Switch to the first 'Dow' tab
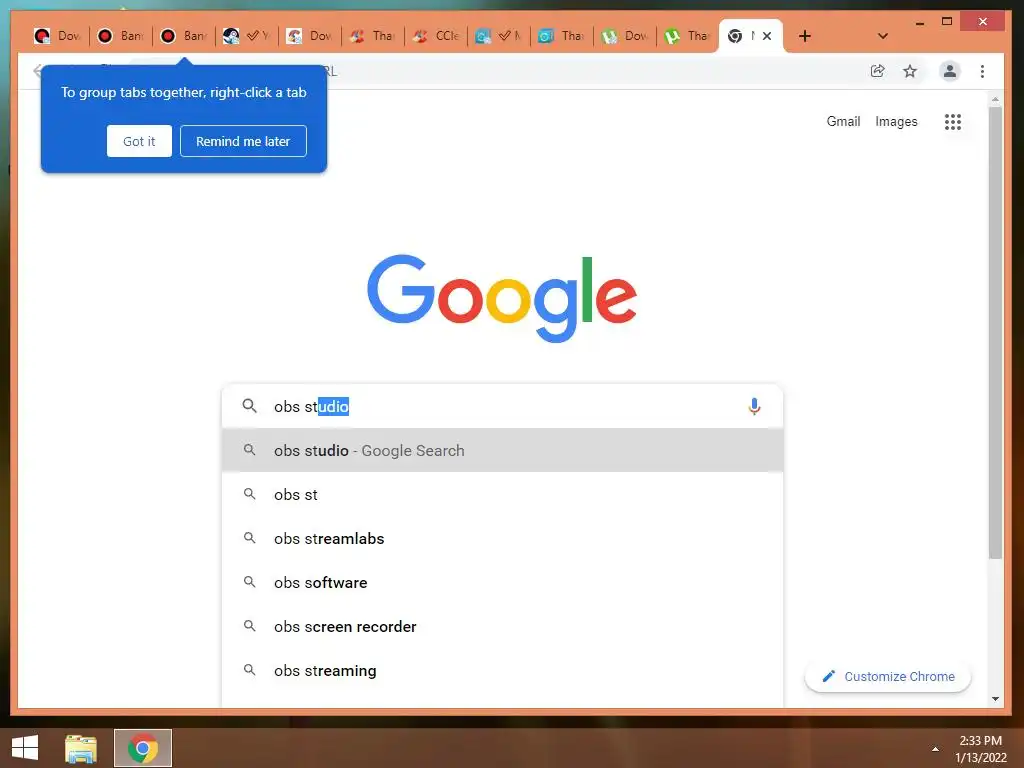 click(58, 36)
